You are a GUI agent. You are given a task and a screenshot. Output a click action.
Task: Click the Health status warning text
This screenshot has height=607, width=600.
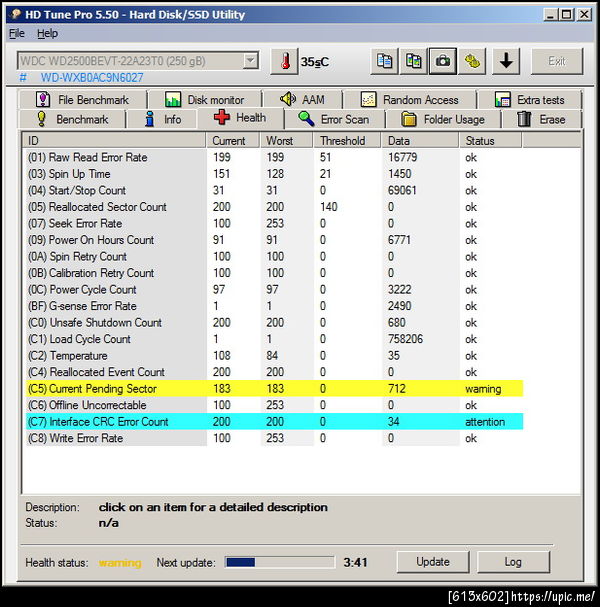pos(120,562)
